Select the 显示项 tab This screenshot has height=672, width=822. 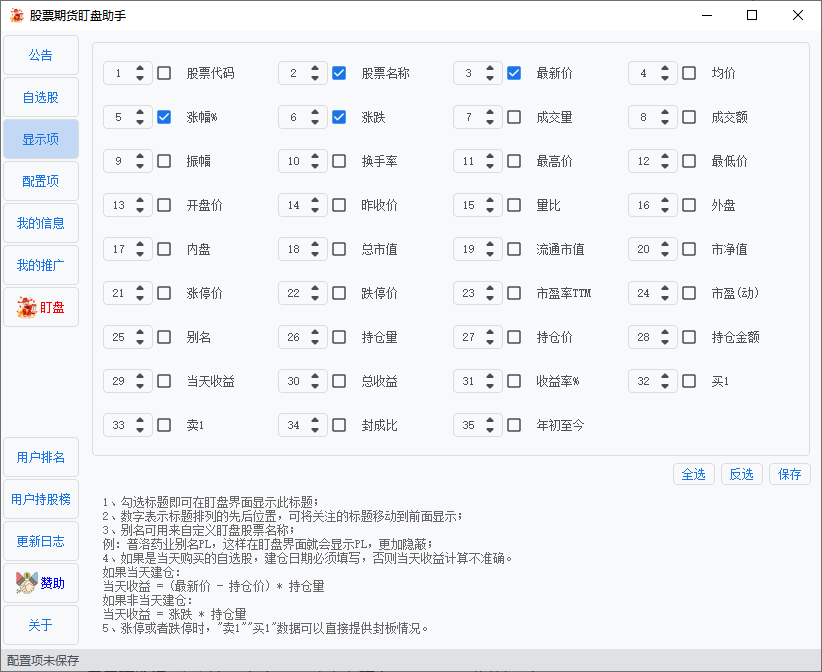41,139
